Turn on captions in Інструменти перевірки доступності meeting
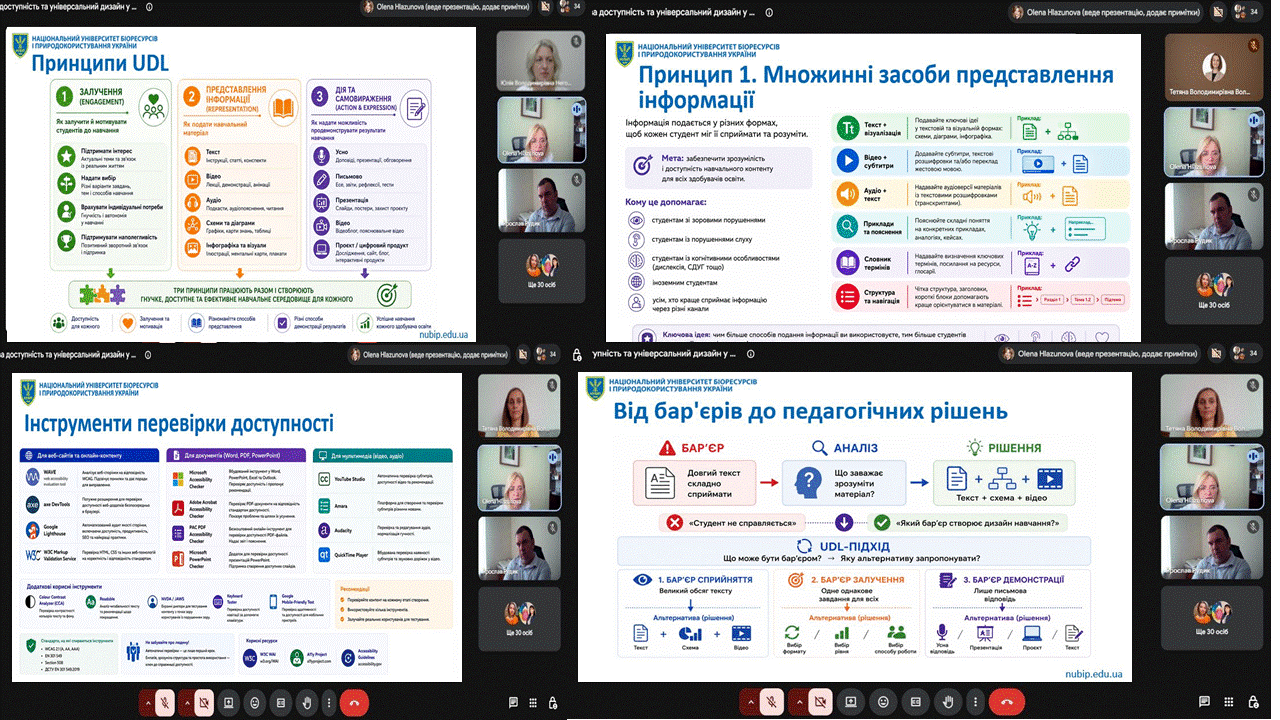The height and width of the screenshot is (720, 1280). point(281,702)
